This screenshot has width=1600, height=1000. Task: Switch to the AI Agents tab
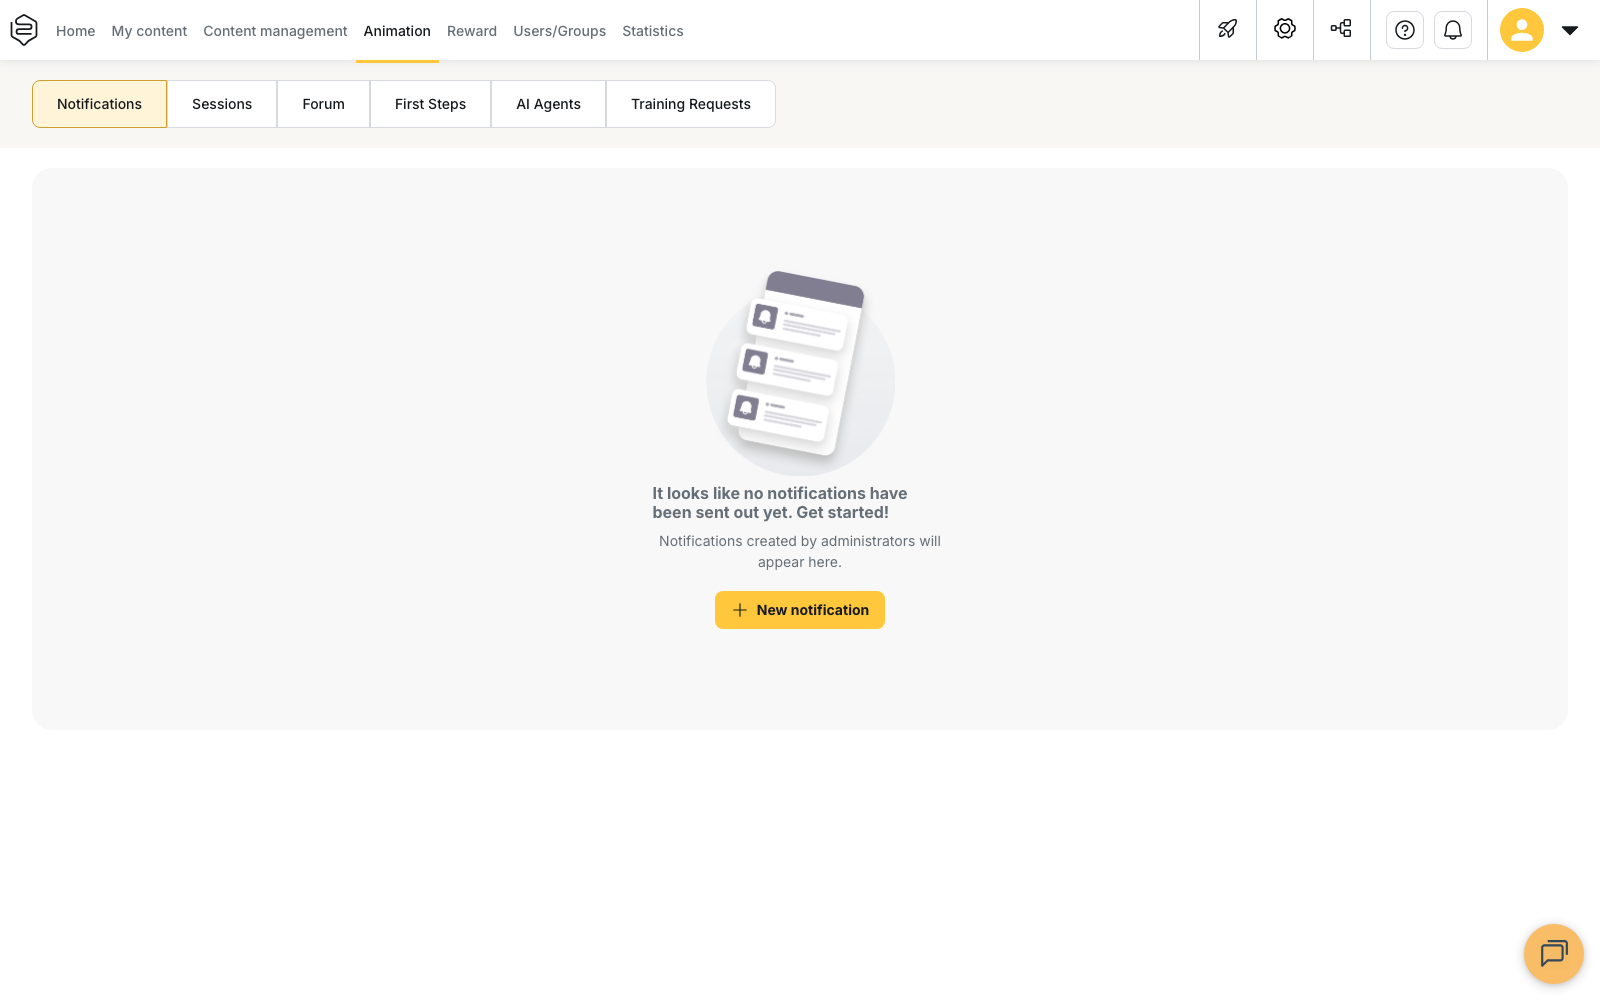click(549, 104)
